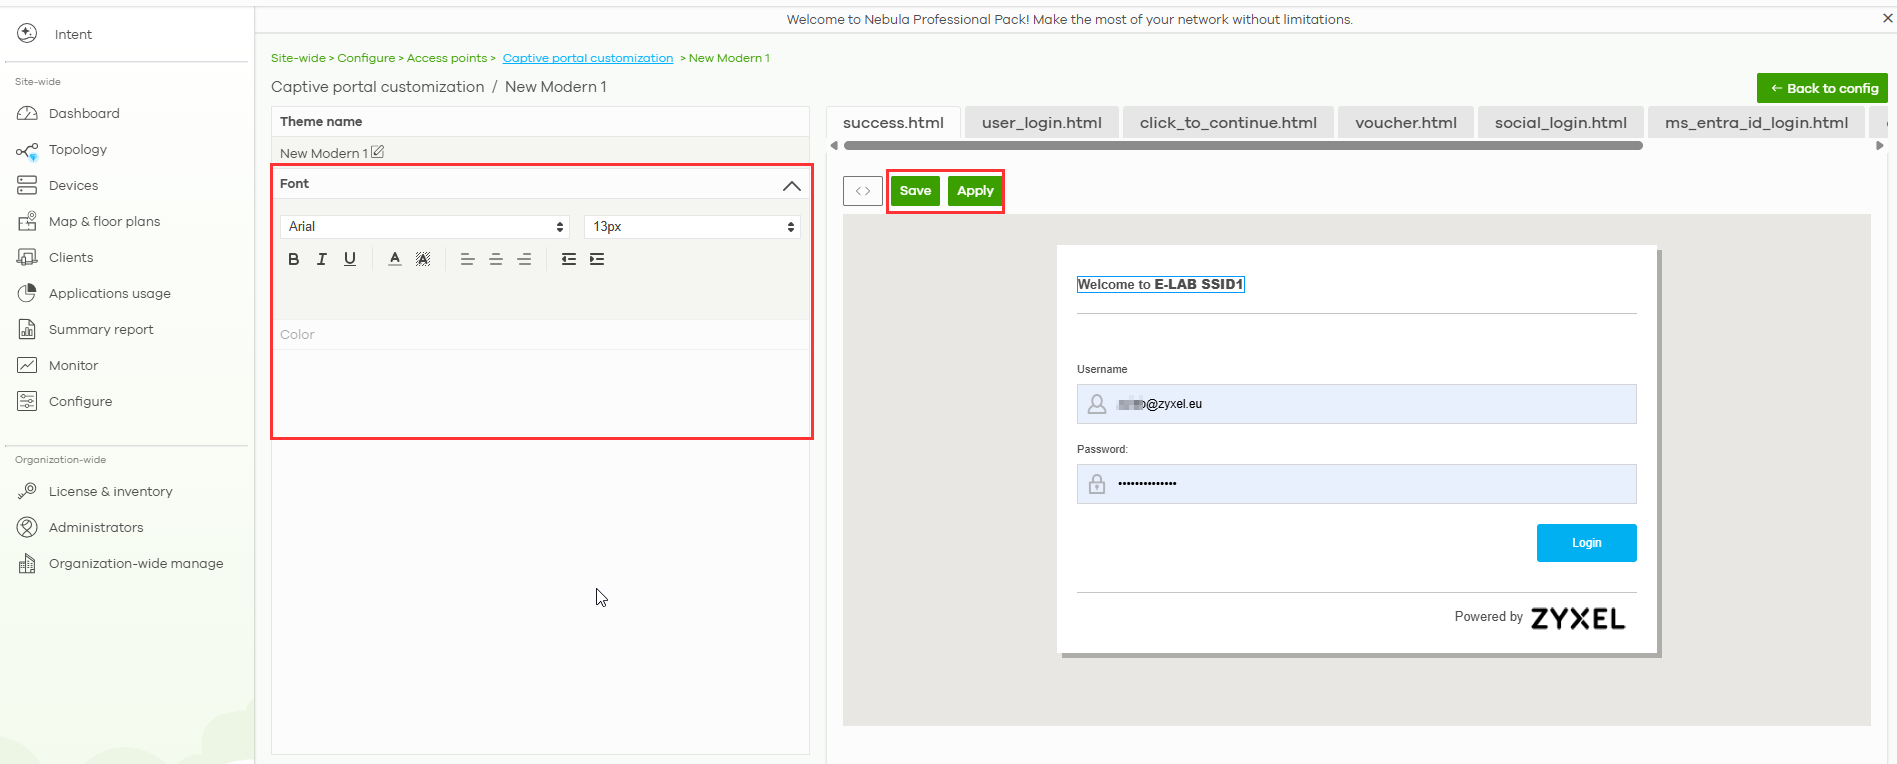Click the green Save button
Image resolution: width=1897 pixels, height=764 pixels.
[915, 191]
